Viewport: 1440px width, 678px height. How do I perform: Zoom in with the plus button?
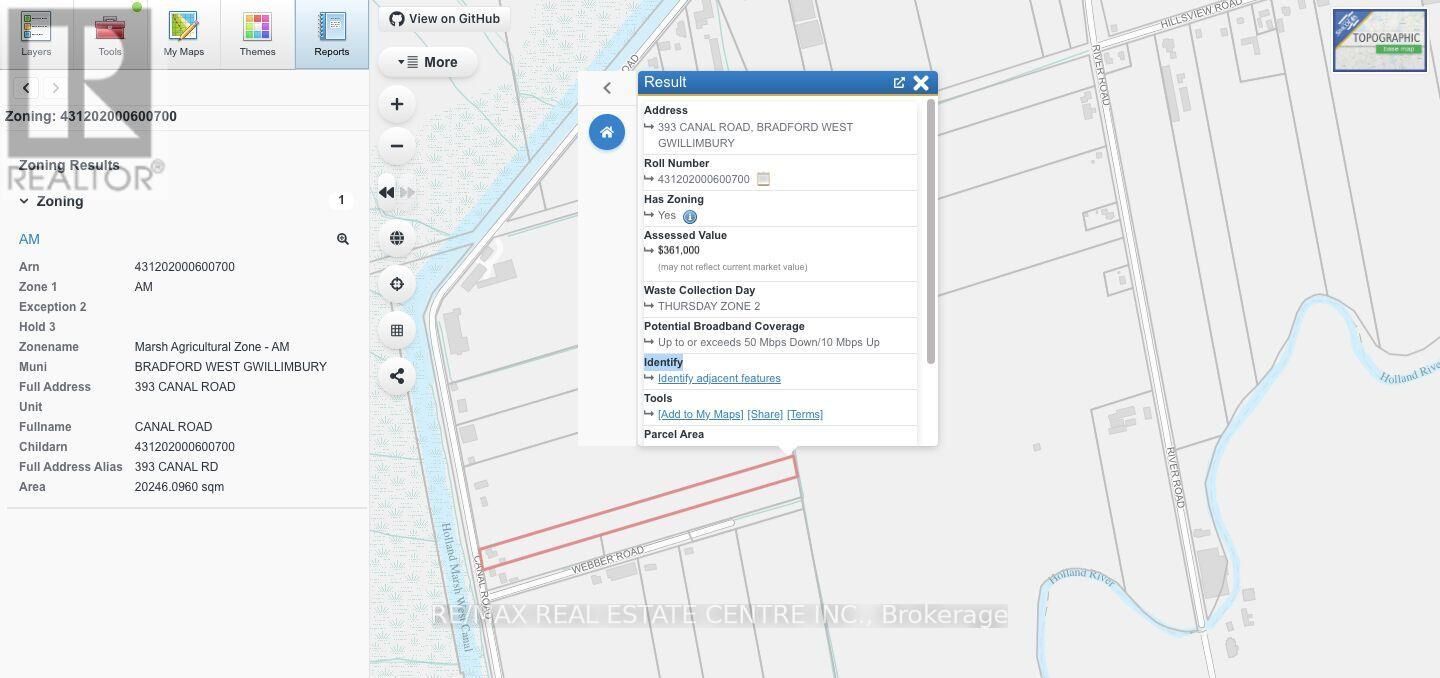(397, 104)
